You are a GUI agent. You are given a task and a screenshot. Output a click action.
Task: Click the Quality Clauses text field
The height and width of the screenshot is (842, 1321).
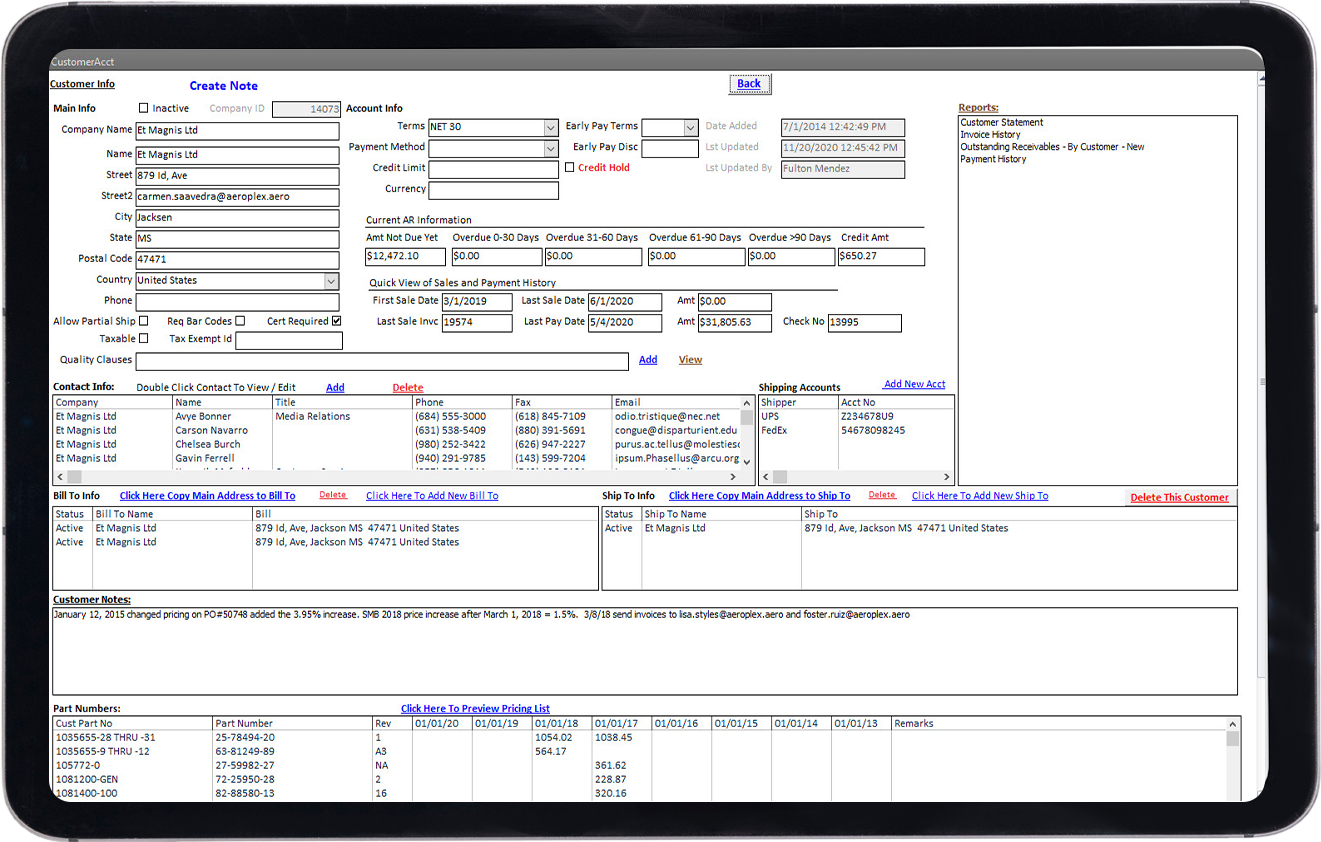[382, 362]
